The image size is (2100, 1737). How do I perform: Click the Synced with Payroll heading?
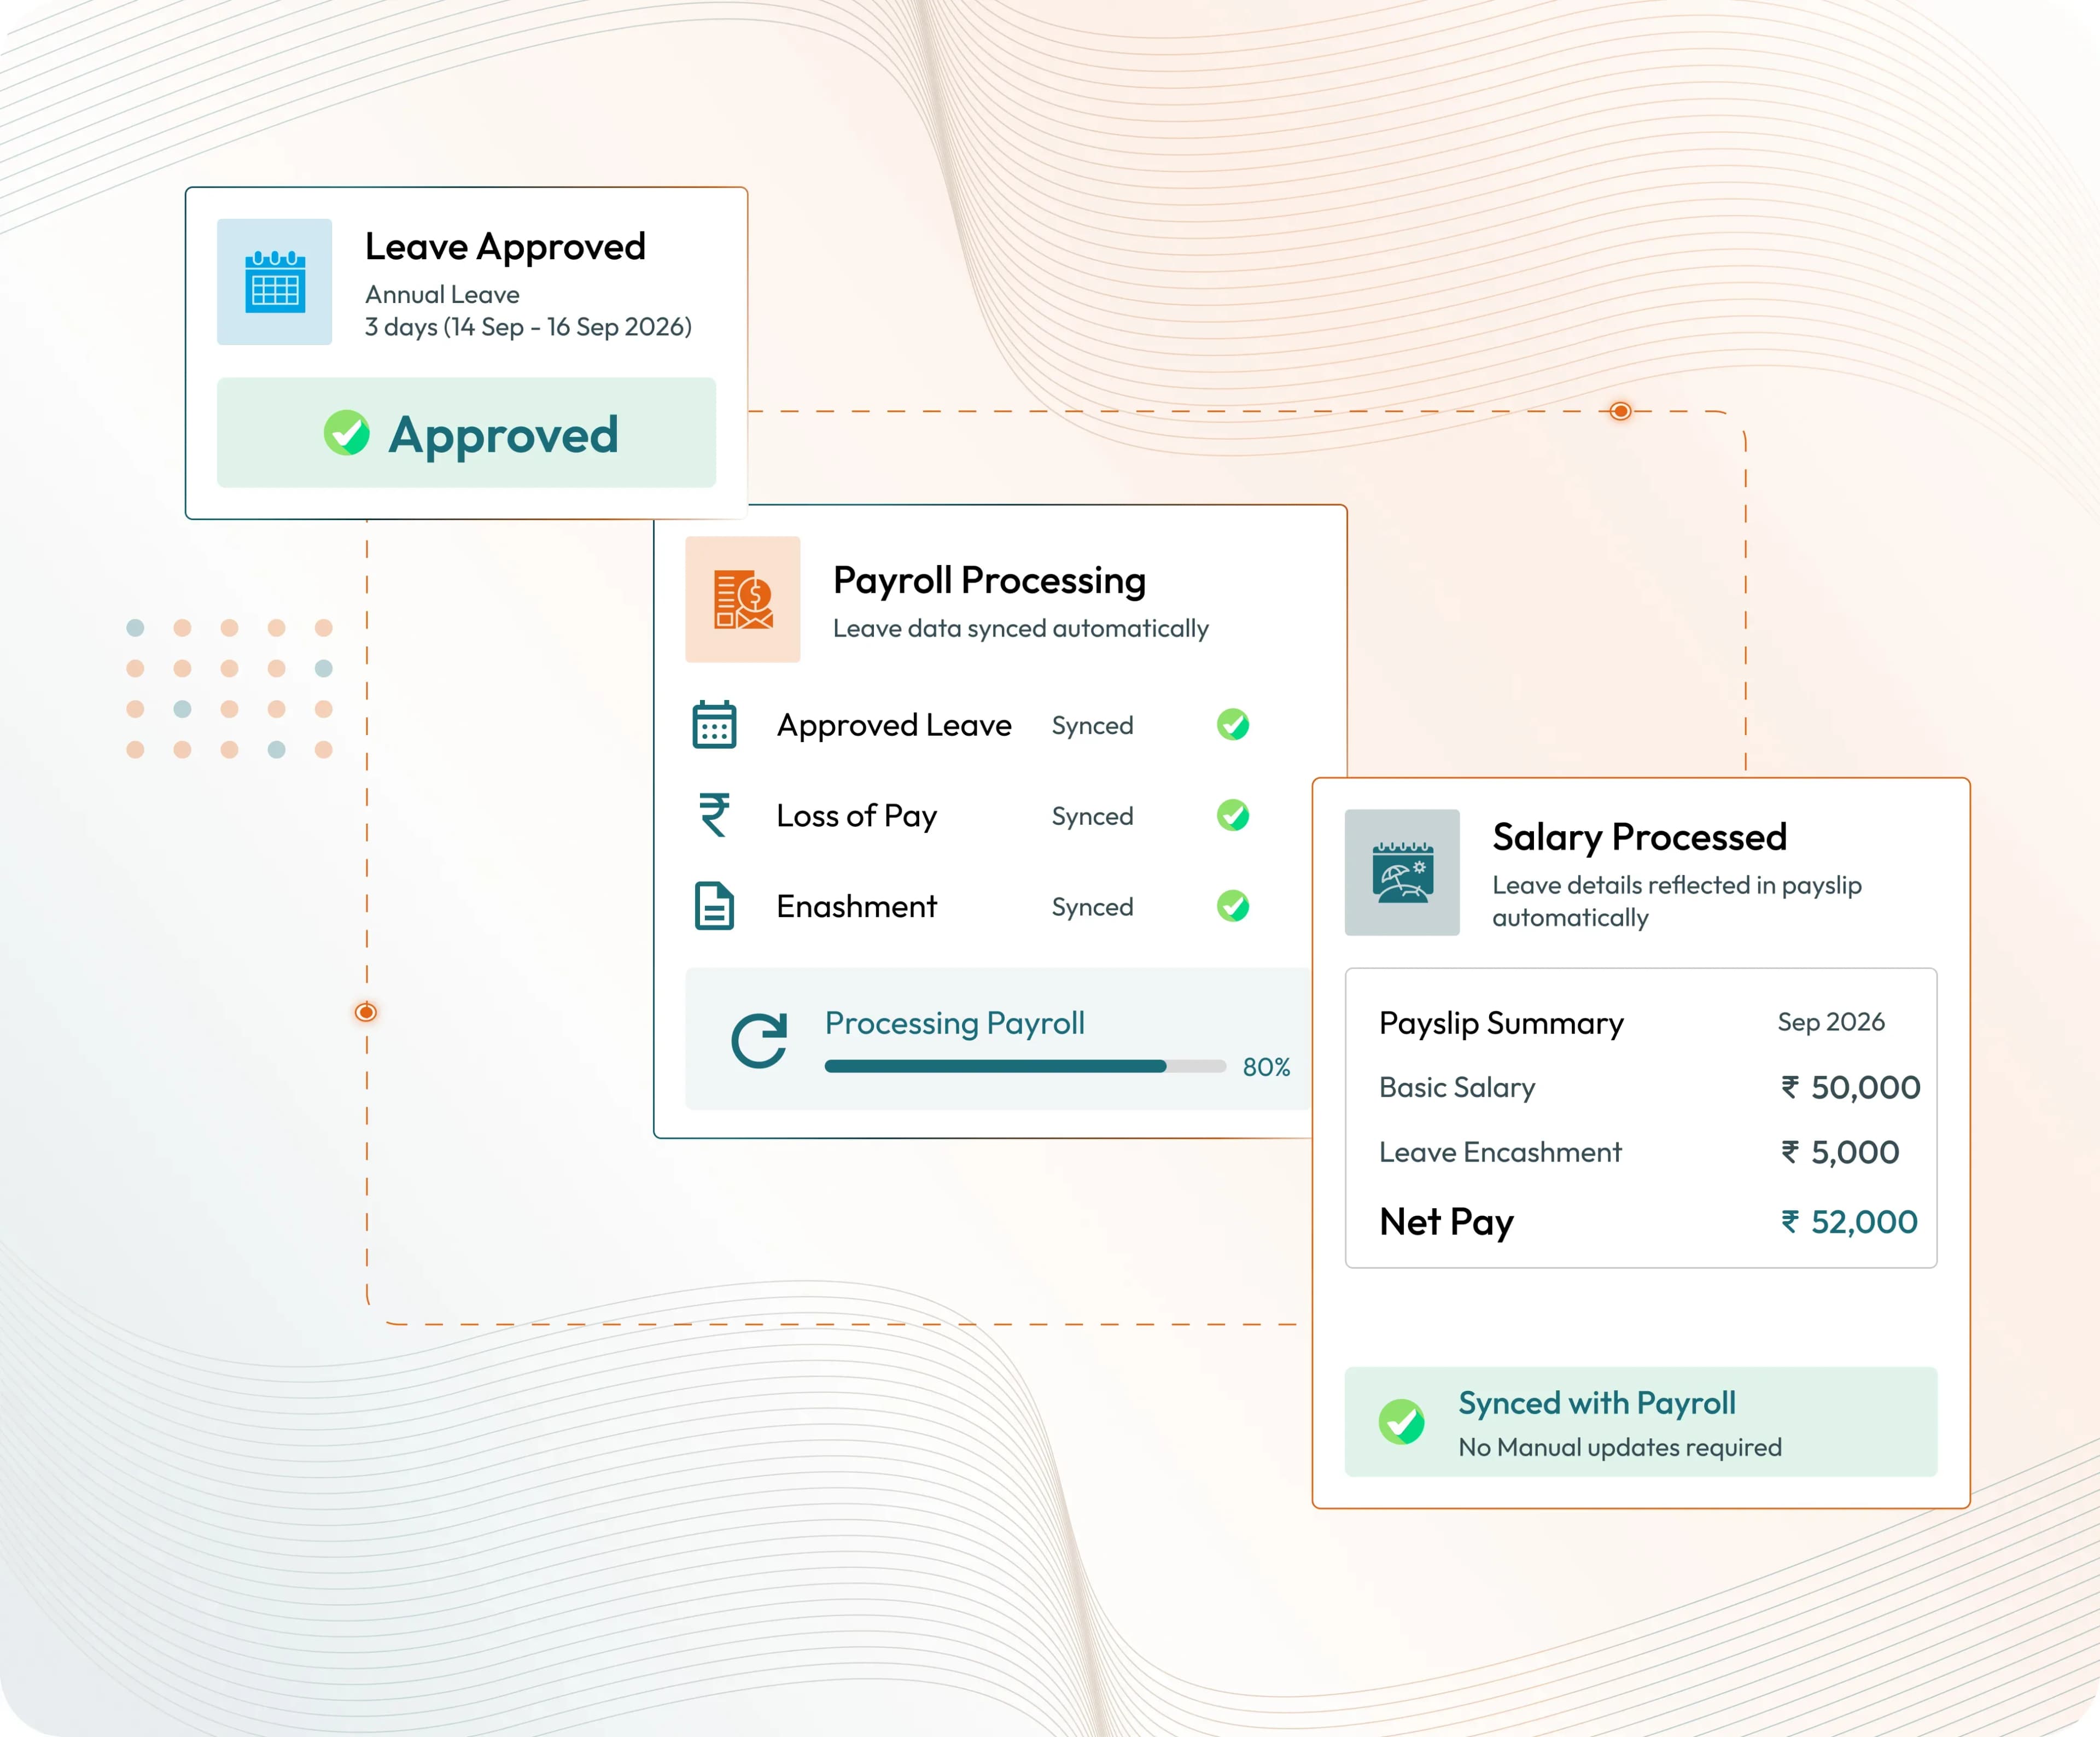(x=1596, y=1403)
